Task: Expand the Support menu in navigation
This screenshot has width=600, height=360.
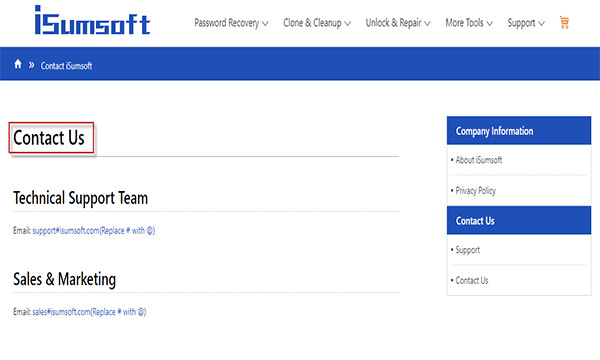Action: tap(526, 23)
